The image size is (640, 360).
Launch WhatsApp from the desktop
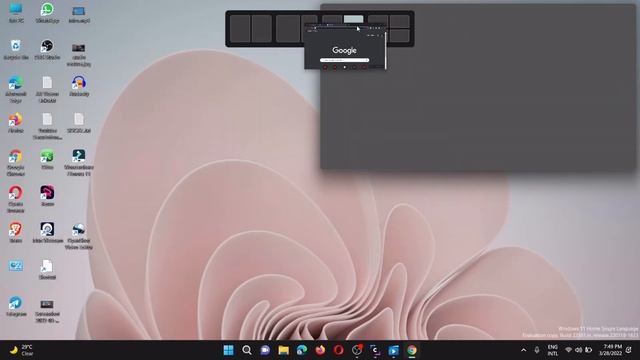[x=47, y=12]
